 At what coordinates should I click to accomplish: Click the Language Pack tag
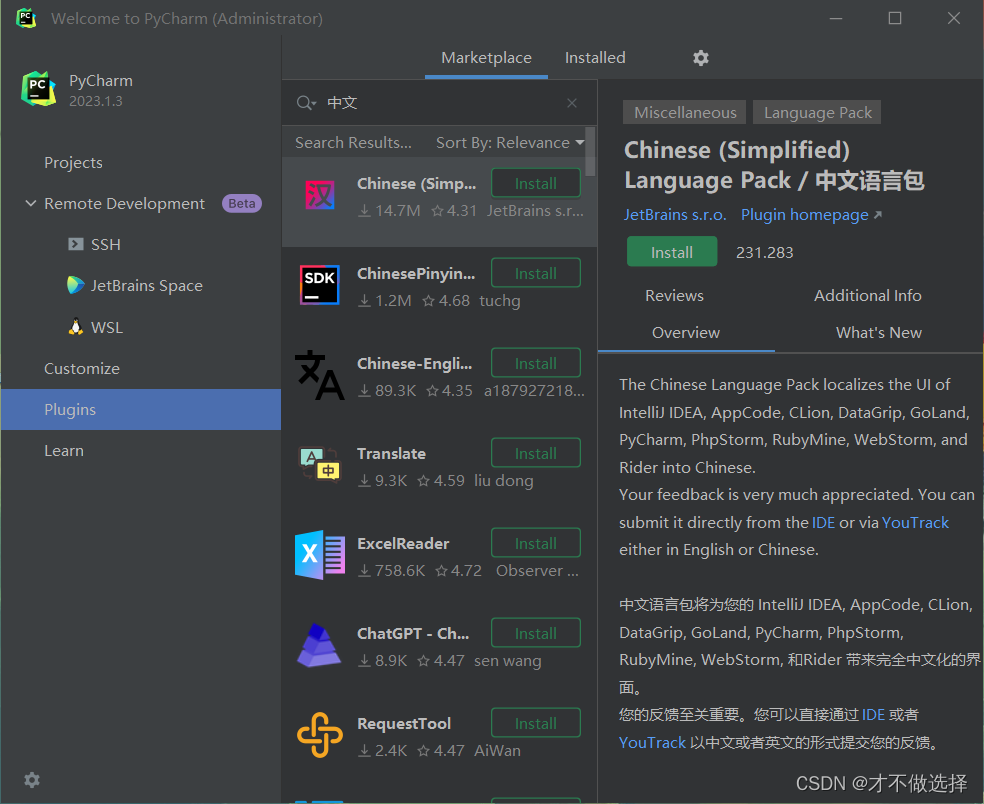point(817,112)
